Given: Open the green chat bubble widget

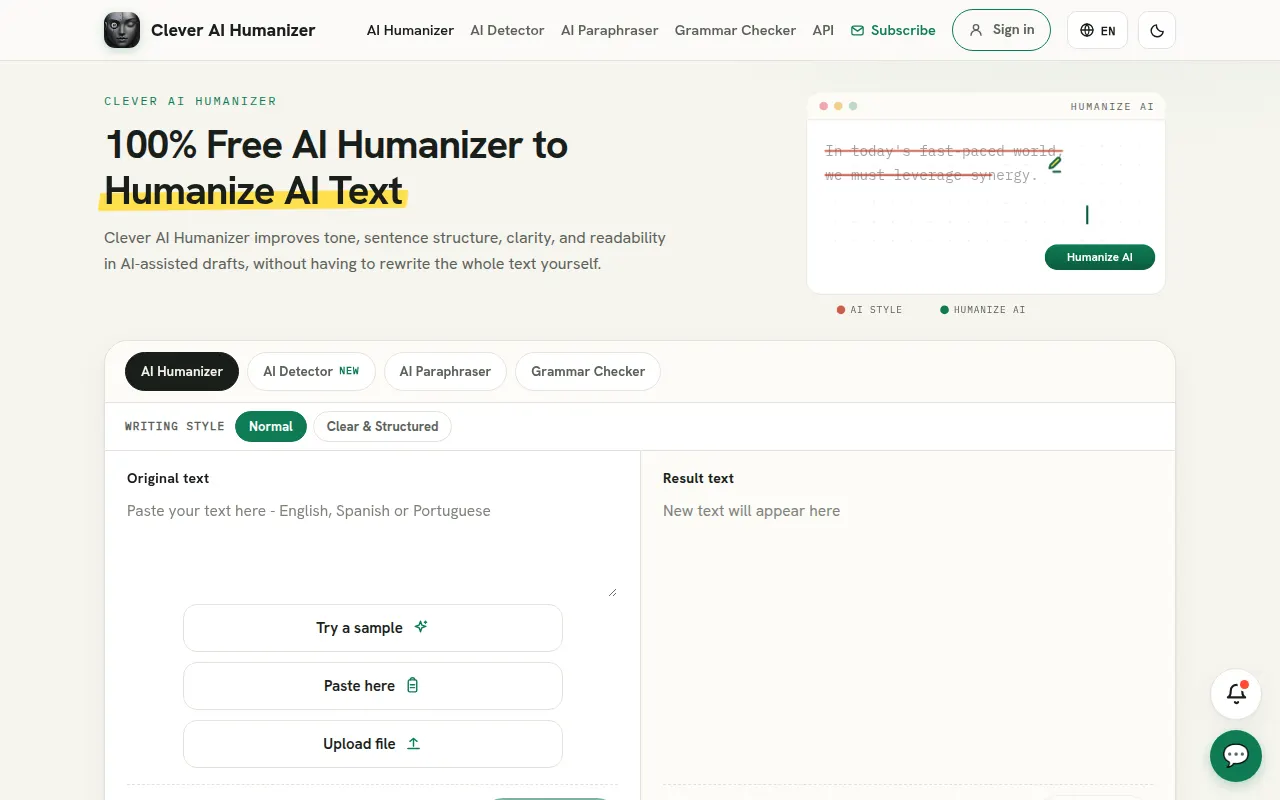Looking at the screenshot, I should pos(1236,756).
